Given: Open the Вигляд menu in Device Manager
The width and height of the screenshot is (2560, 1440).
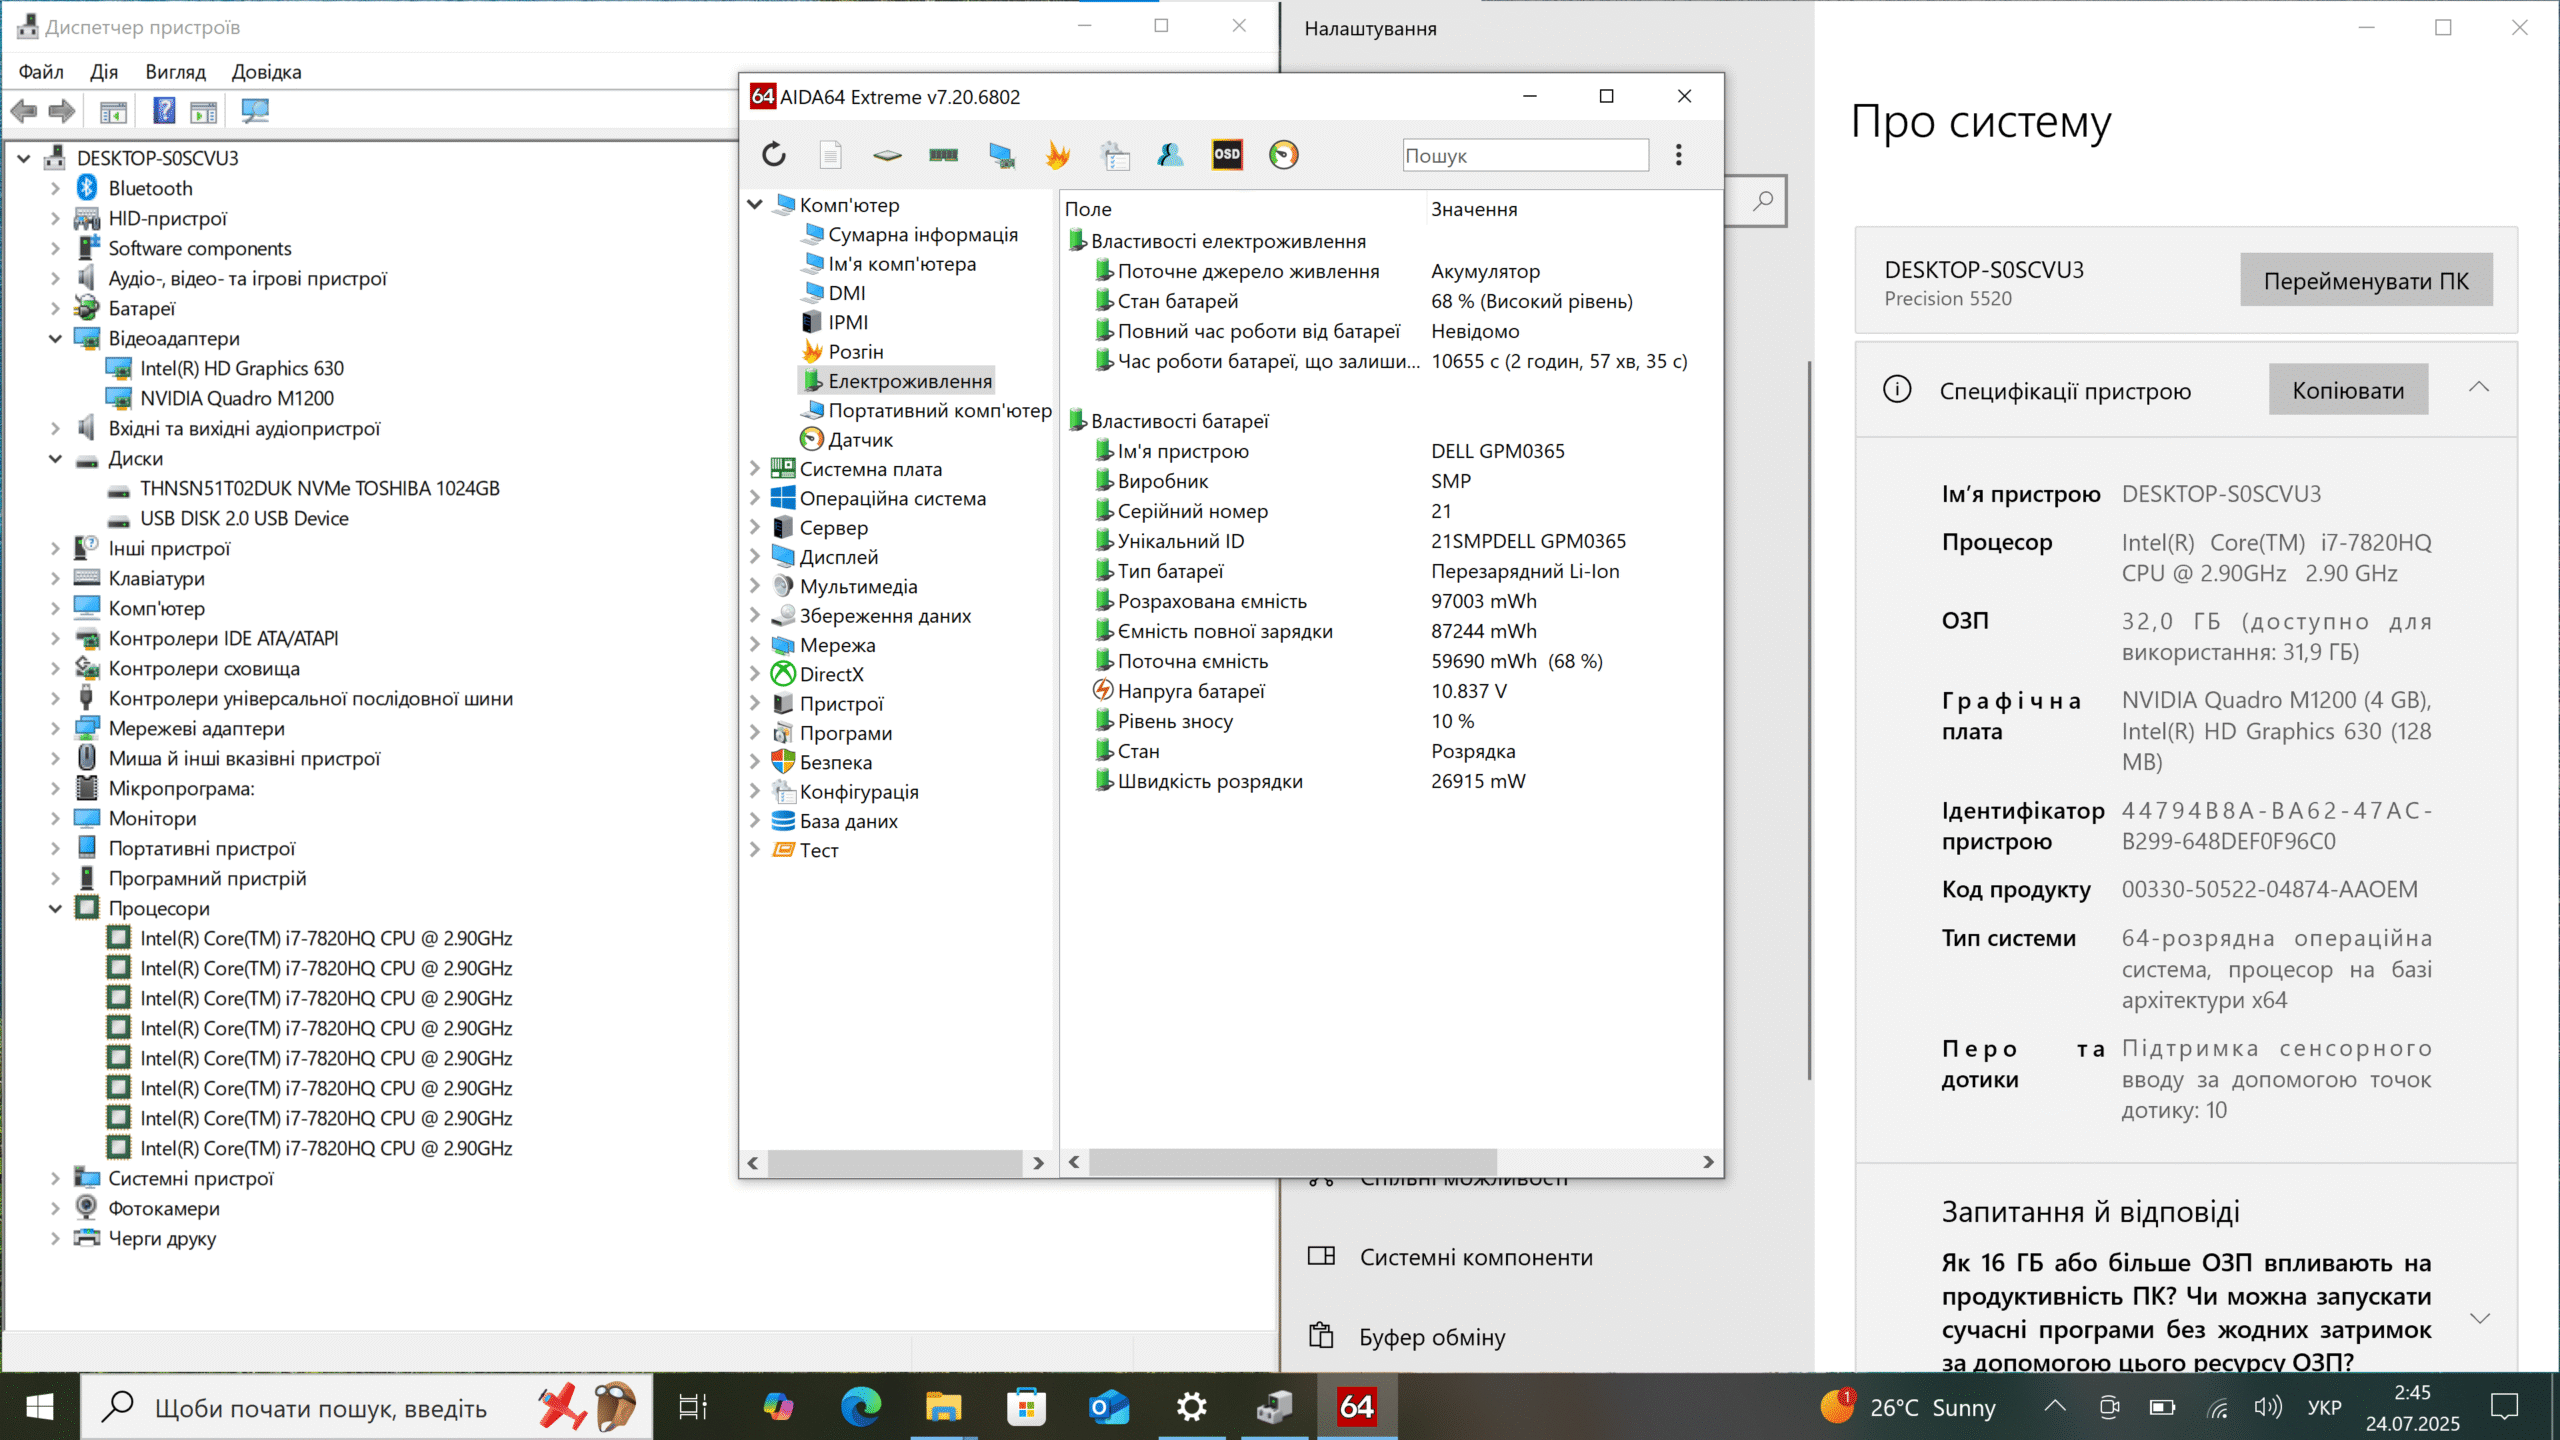Looking at the screenshot, I should pyautogui.click(x=175, y=72).
